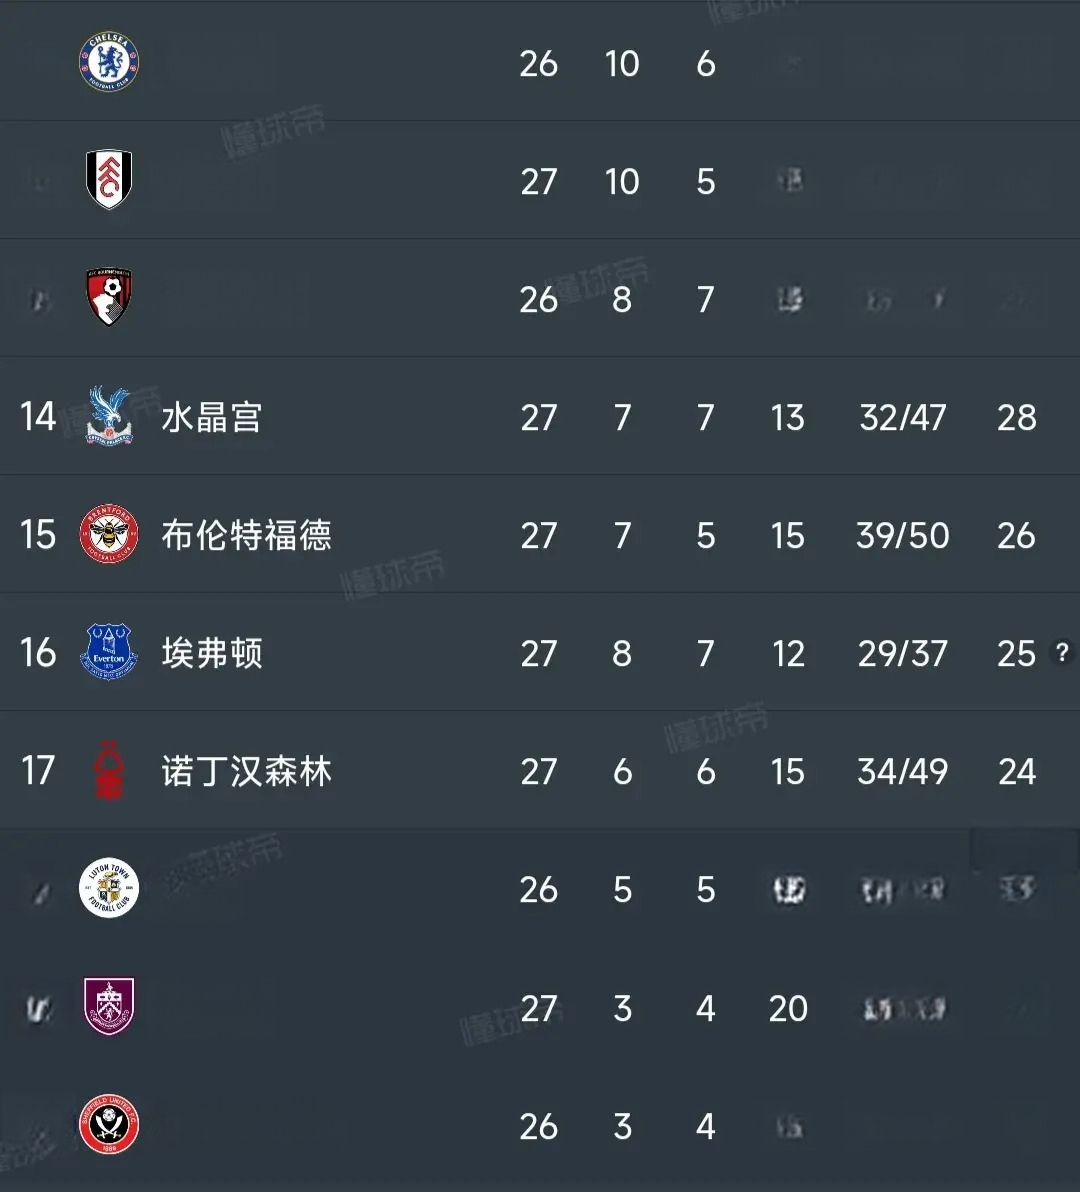Open the Fulham club badge
1080x1192 pixels.
[x=109, y=179]
